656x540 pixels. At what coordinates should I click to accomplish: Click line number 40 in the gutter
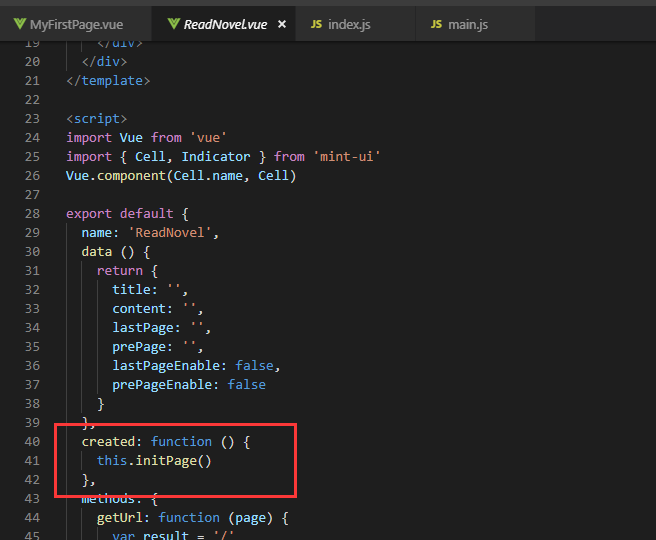pyautogui.click(x=32, y=442)
